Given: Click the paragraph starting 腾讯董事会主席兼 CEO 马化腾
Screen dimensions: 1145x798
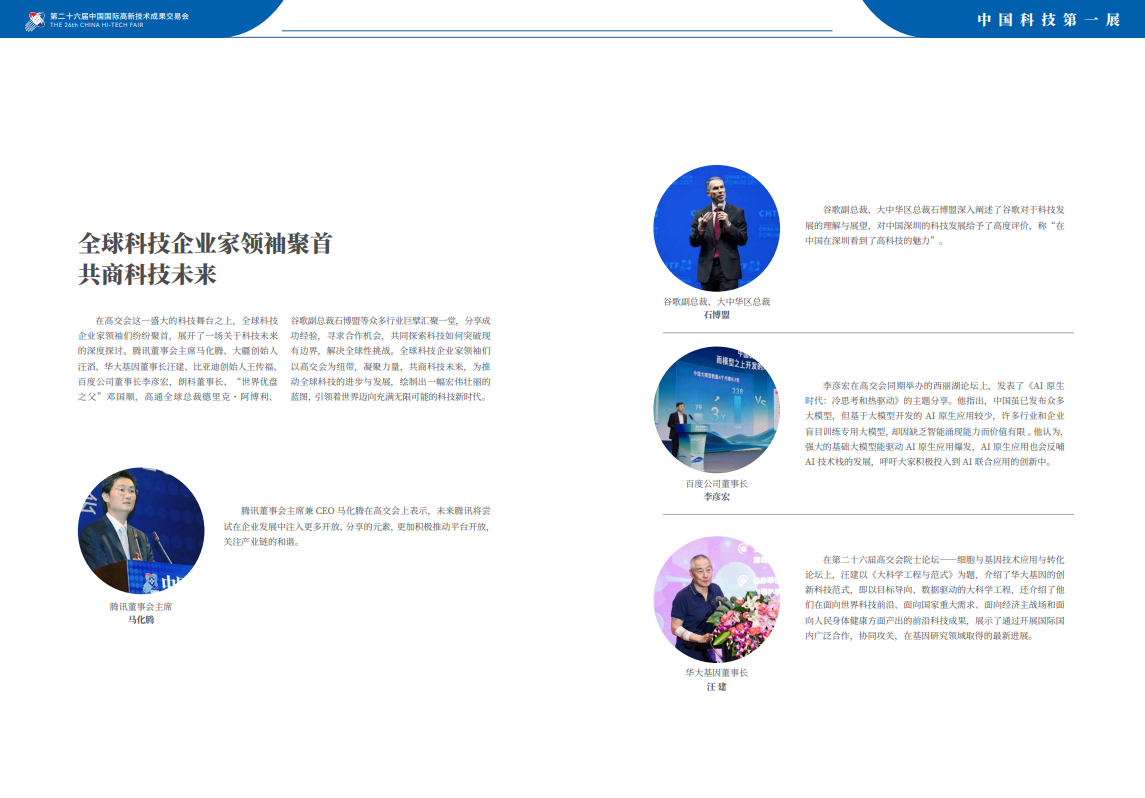Looking at the screenshot, I should (x=357, y=526).
